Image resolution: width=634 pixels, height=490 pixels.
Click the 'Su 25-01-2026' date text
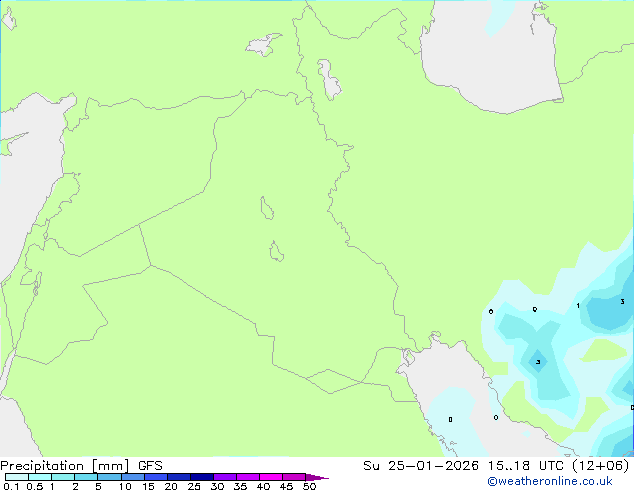click(421, 466)
